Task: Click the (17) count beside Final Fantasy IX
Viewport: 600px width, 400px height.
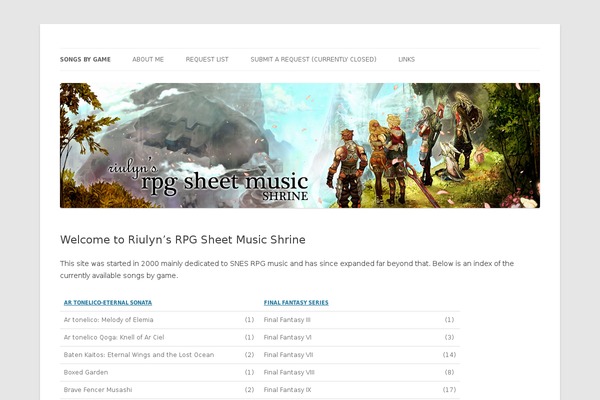Action: click(449, 390)
